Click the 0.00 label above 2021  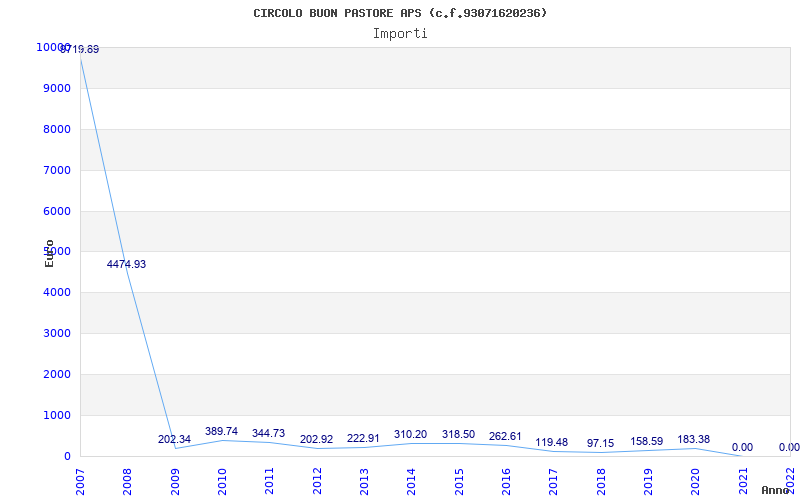pyautogui.click(x=742, y=447)
